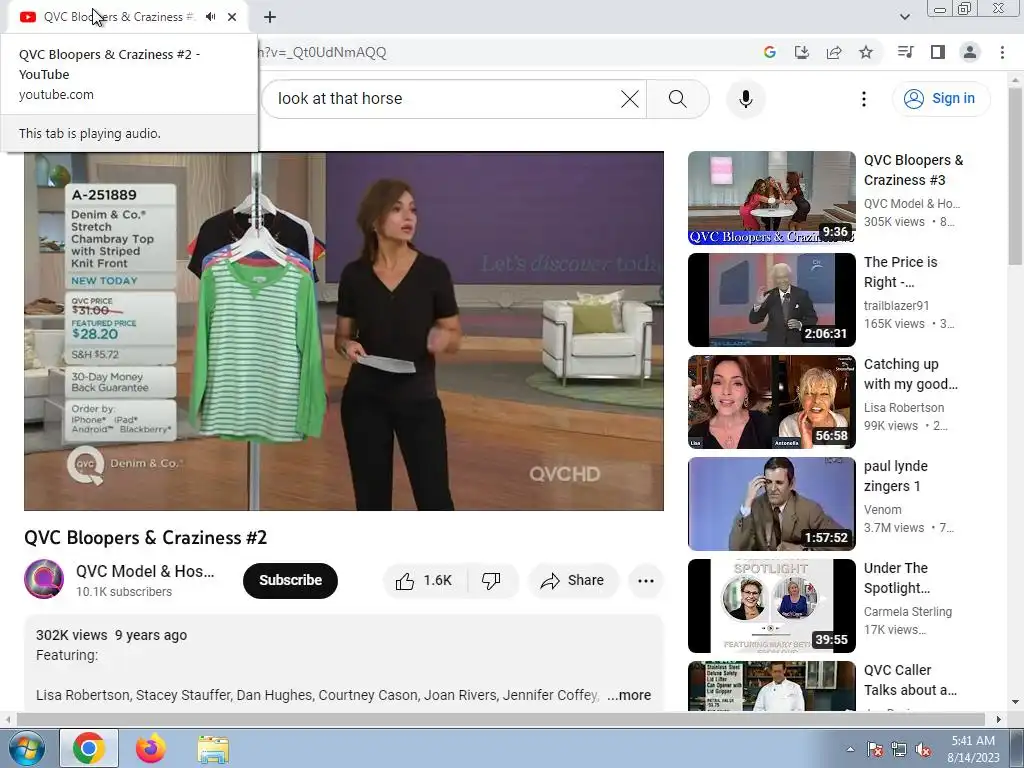Like the video with thumbs up
Image resolution: width=1024 pixels, height=768 pixels.
(425, 581)
